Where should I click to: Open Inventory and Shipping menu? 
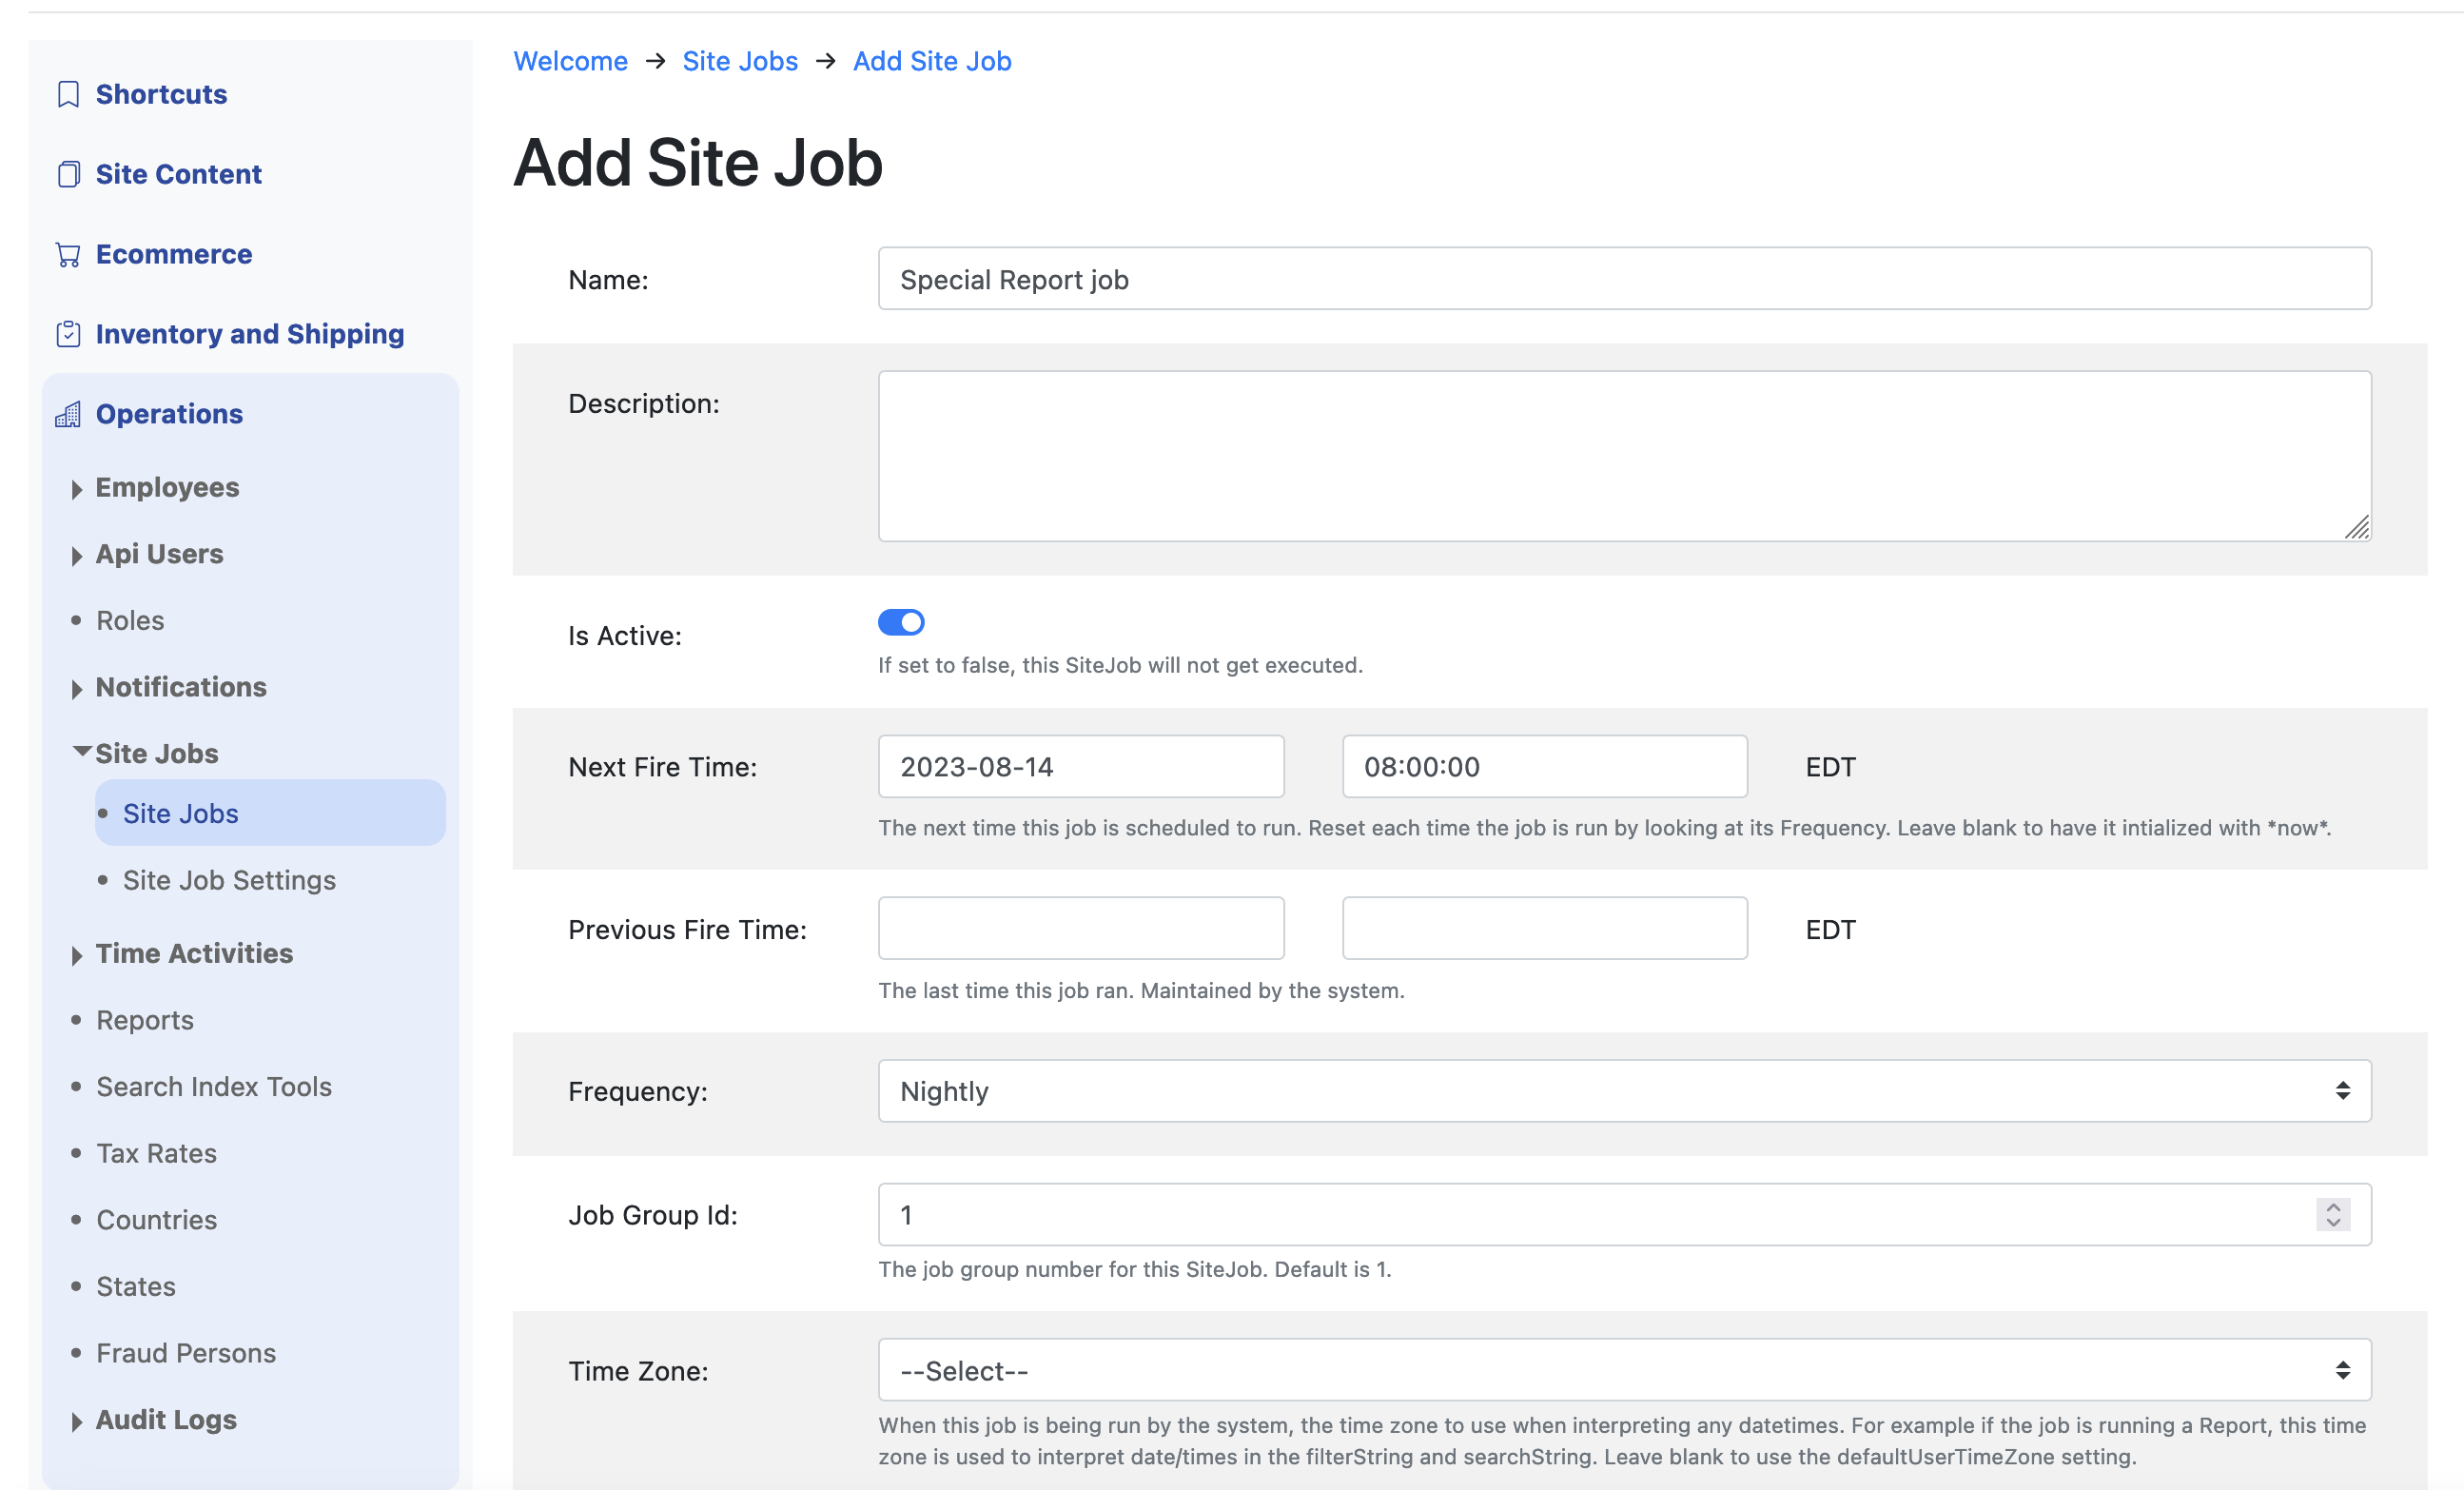pyautogui.click(x=250, y=334)
